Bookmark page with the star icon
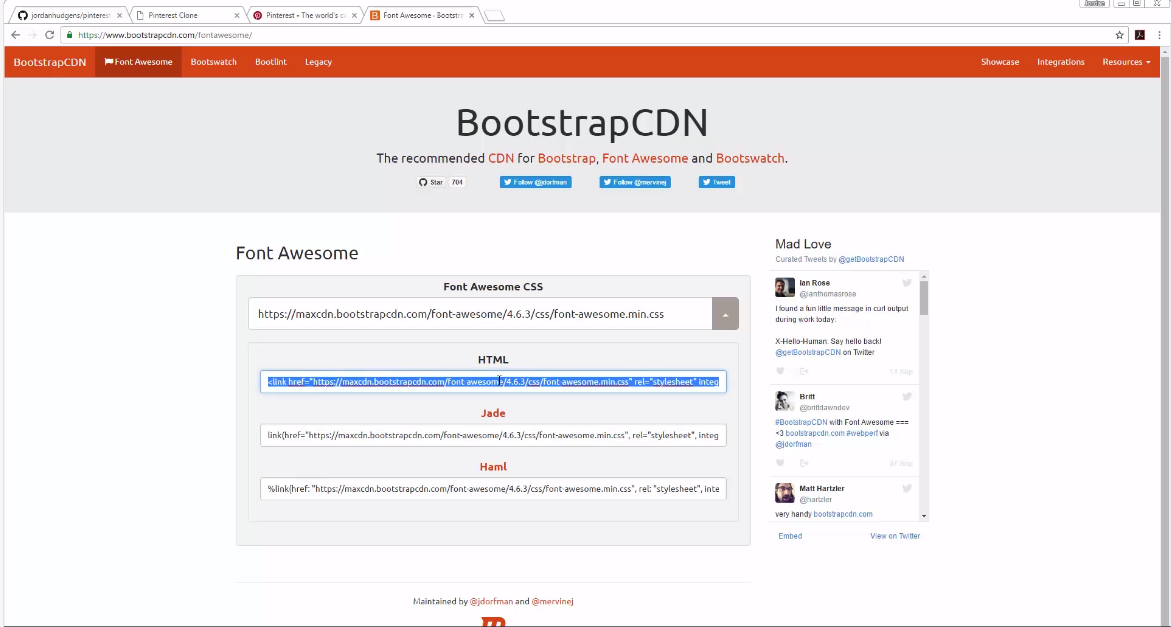This screenshot has width=1171, height=627. point(1119,35)
